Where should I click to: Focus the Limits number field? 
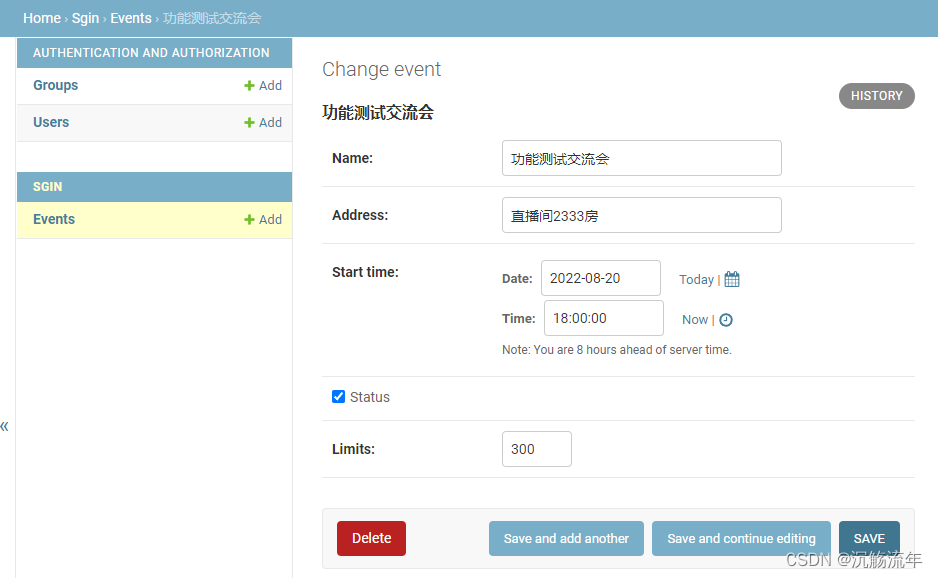coord(537,449)
